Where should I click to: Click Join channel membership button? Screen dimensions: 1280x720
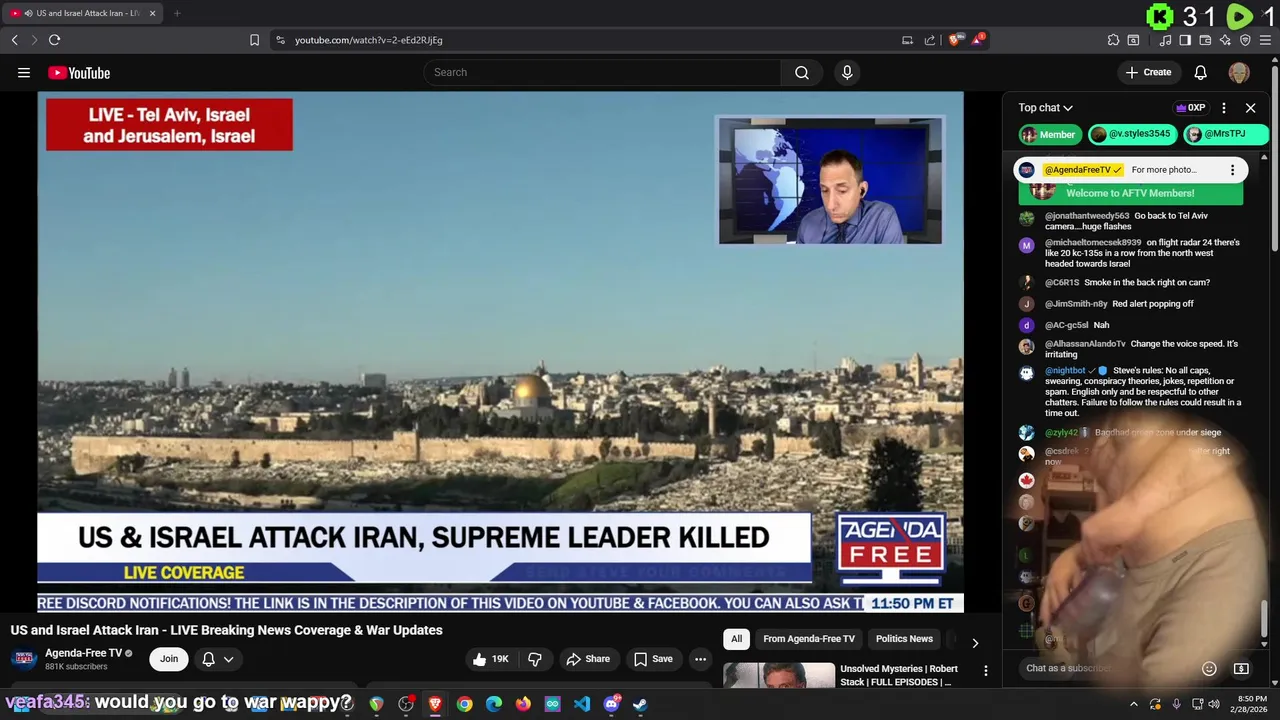point(169,659)
